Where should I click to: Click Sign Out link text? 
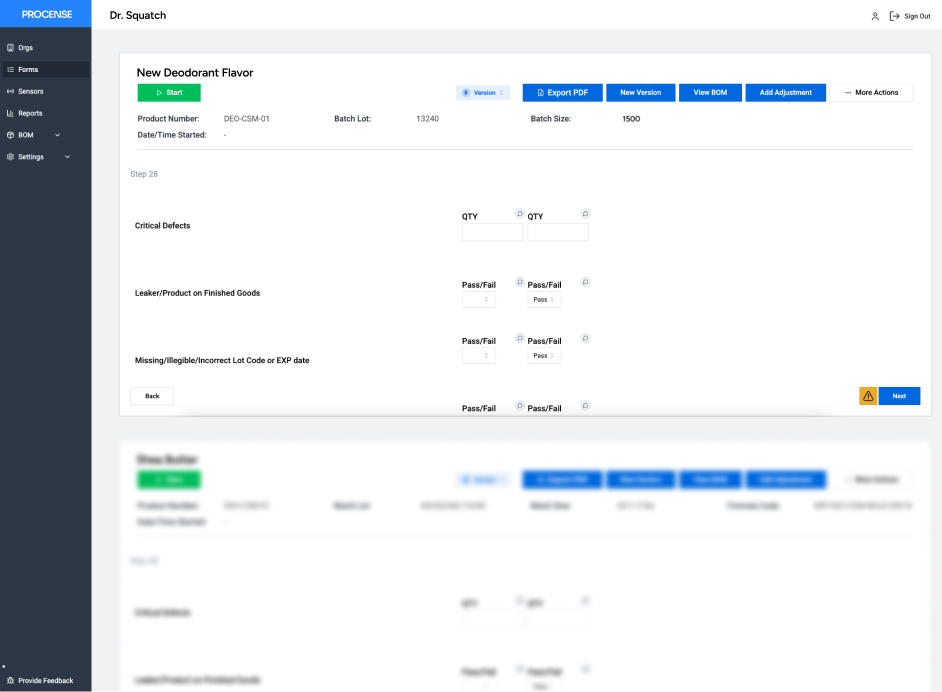917,16
